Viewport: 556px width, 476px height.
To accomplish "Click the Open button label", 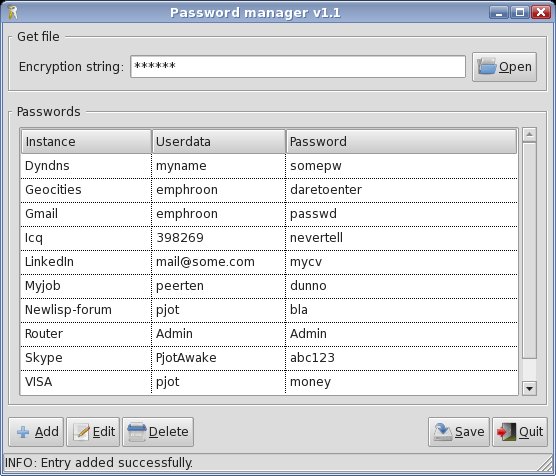I will pos(515,67).
